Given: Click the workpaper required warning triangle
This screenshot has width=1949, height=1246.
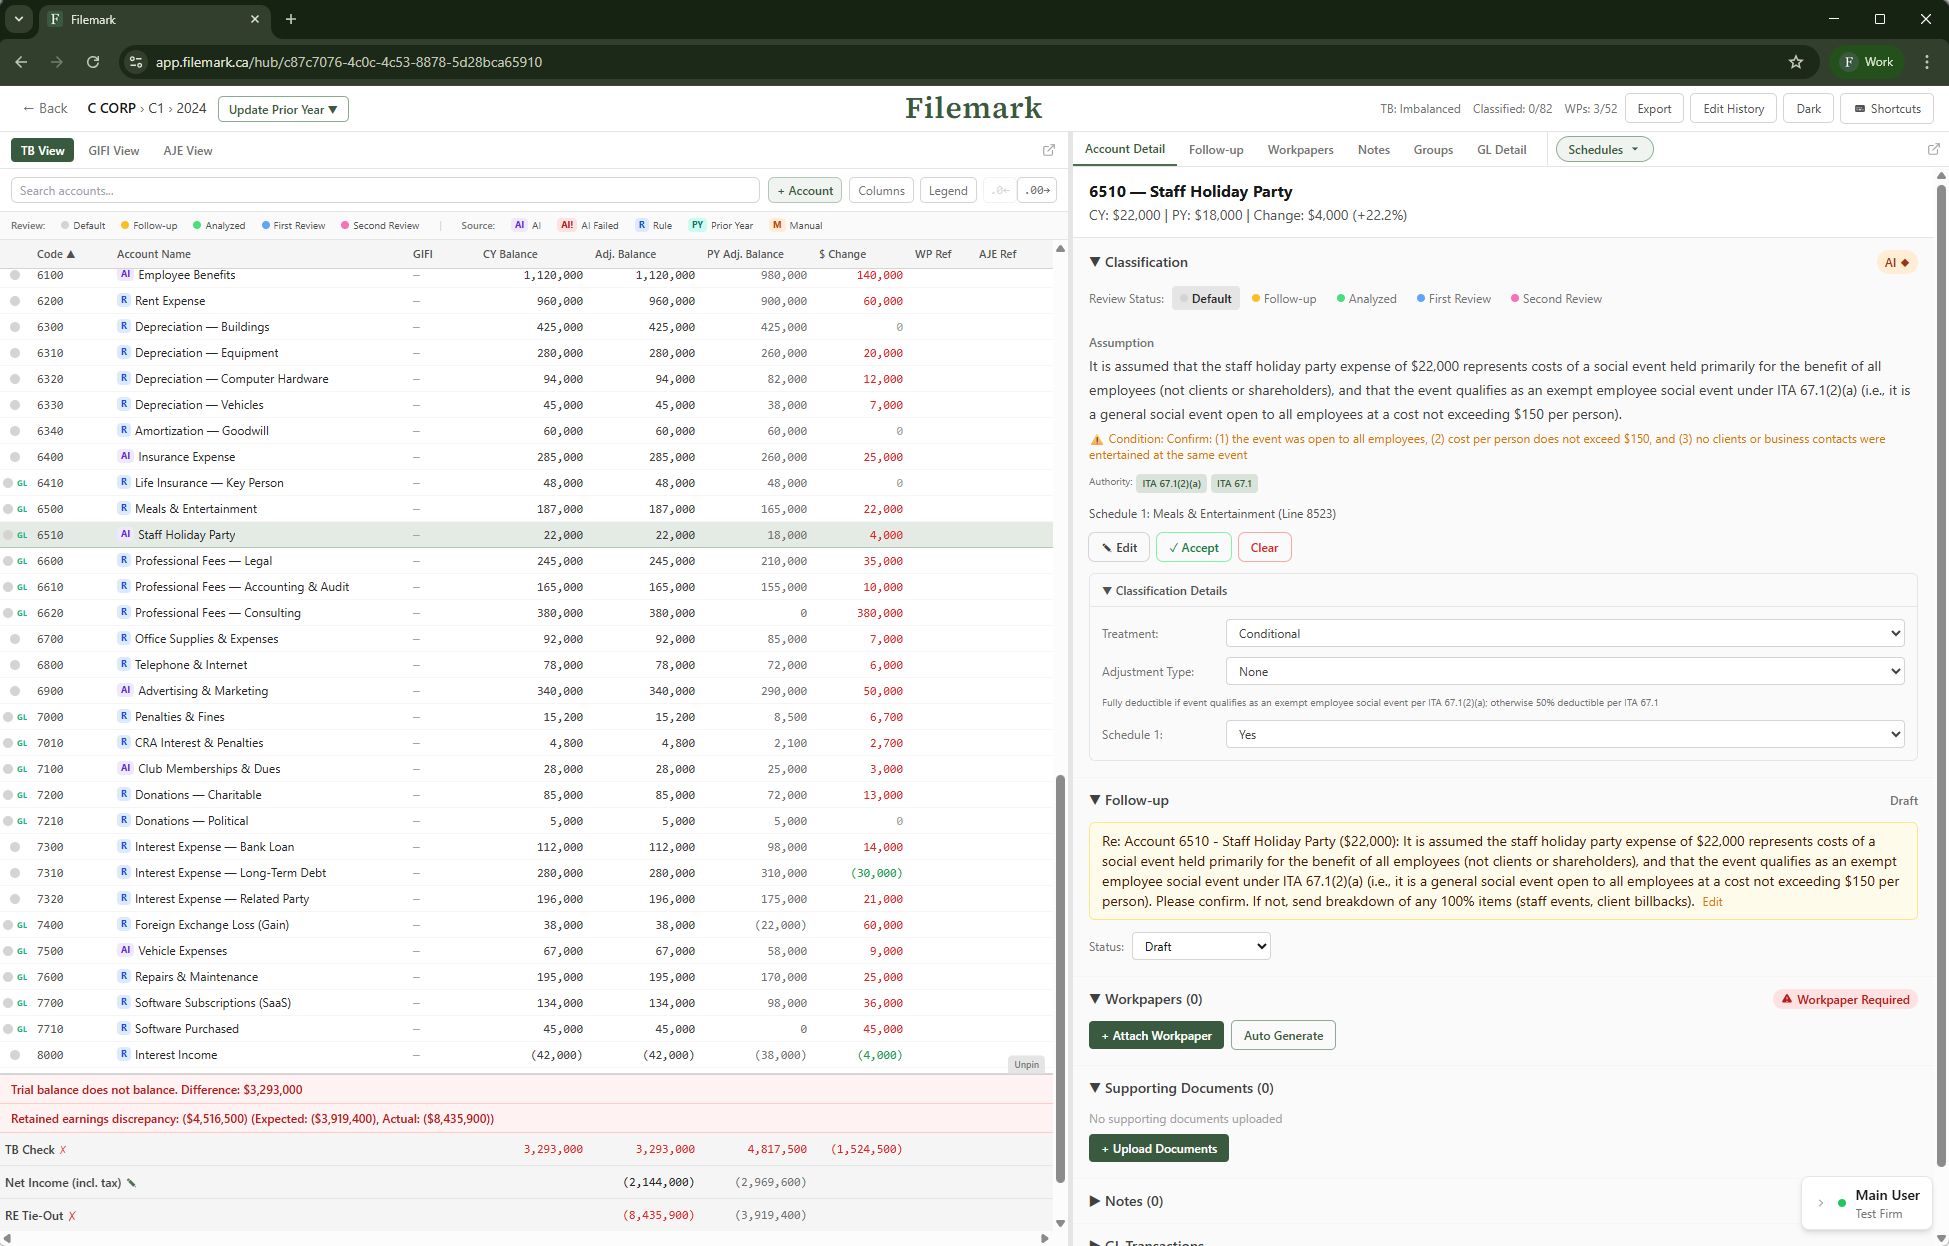Looking at the screenshot, I should [1786, 999].
